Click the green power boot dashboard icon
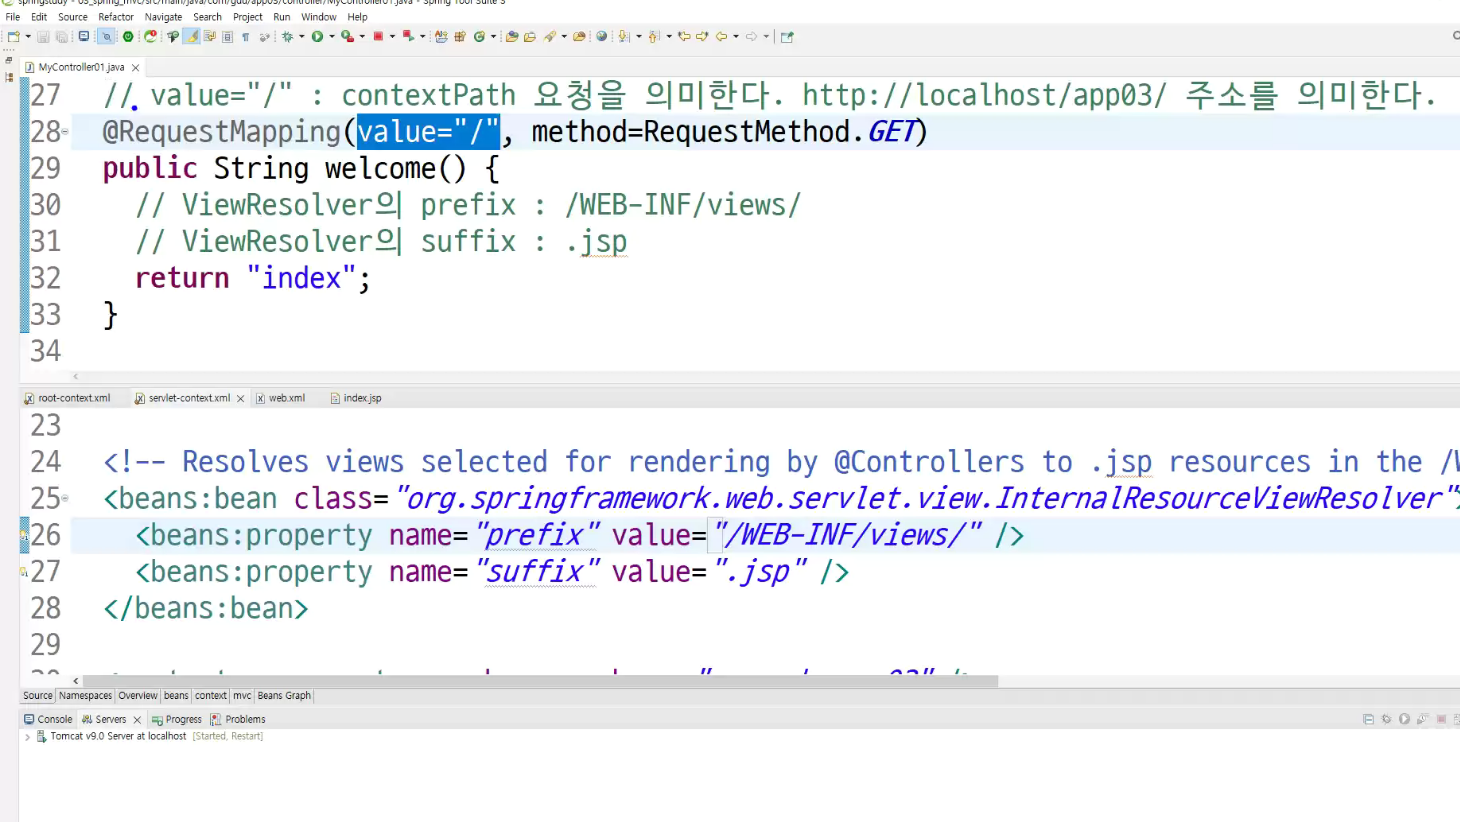 128,37
